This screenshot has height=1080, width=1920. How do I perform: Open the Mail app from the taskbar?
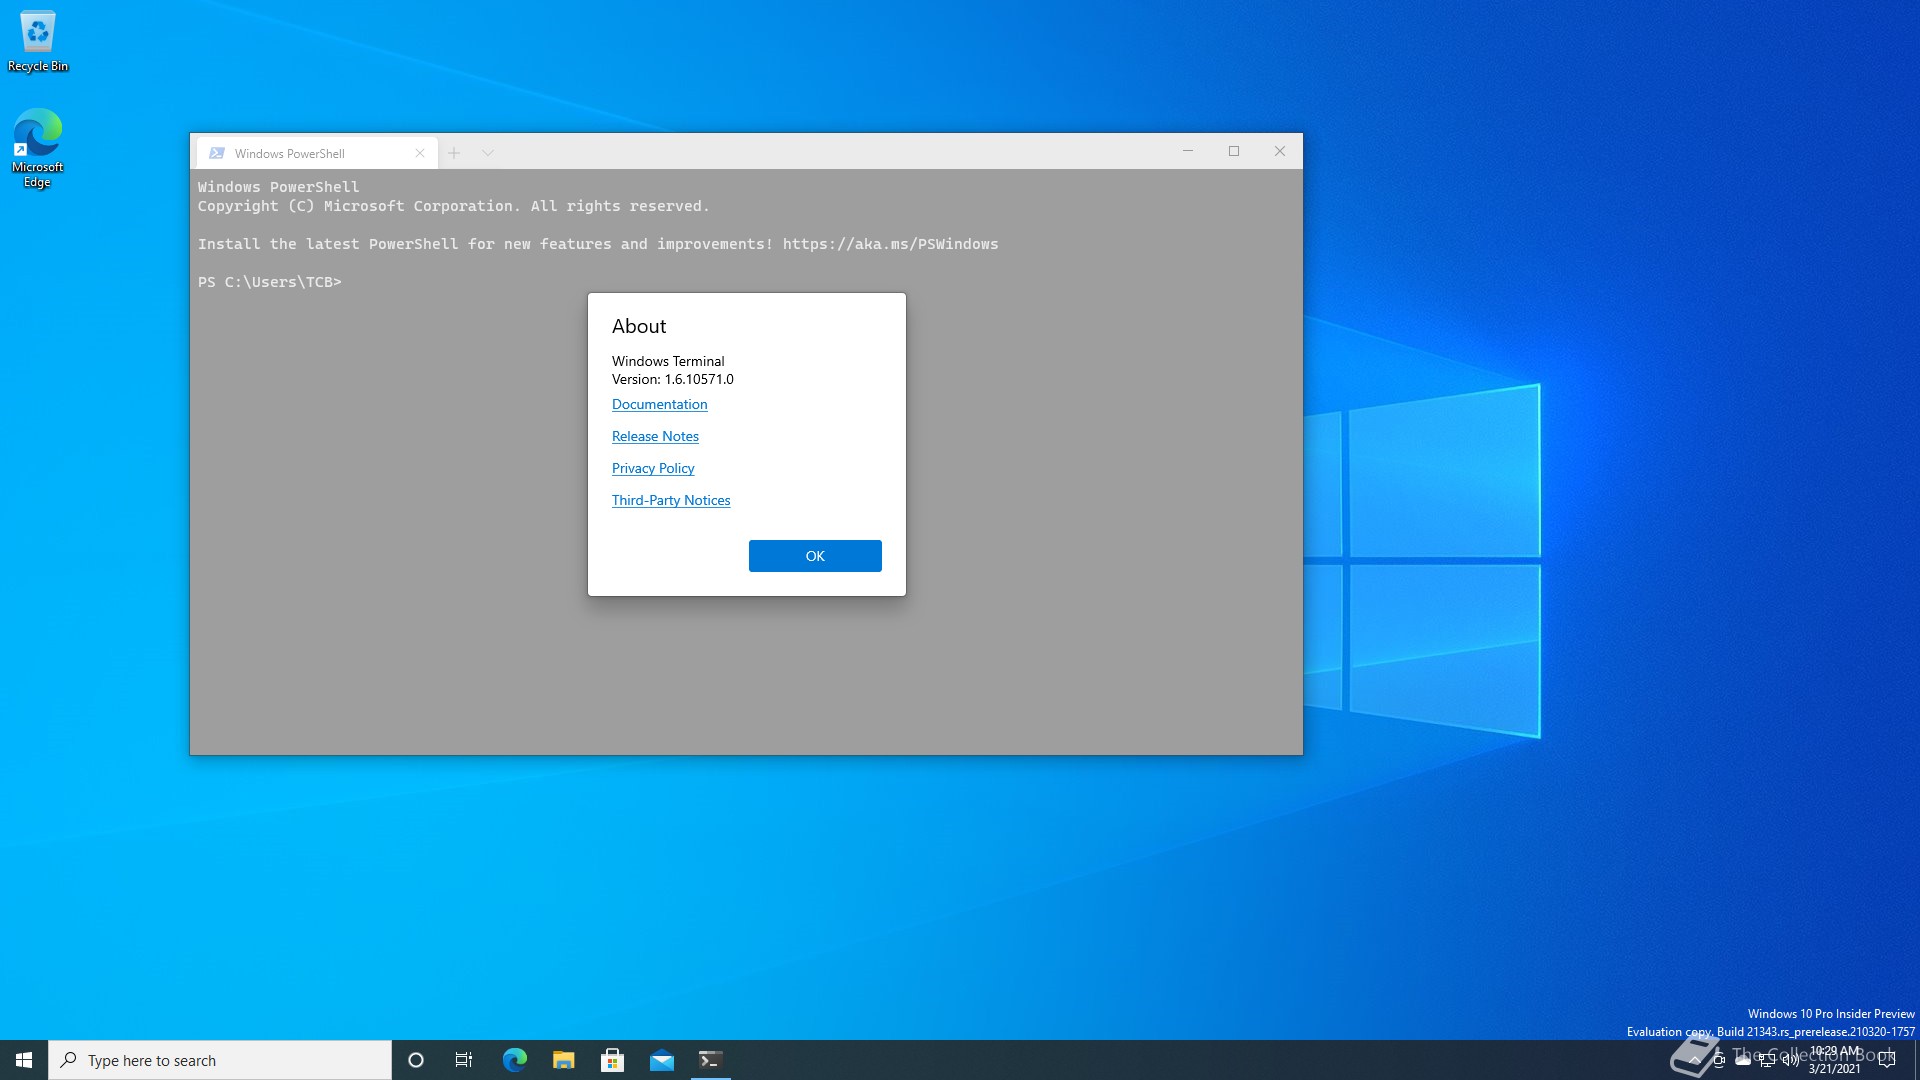(x=661, y=1060)
